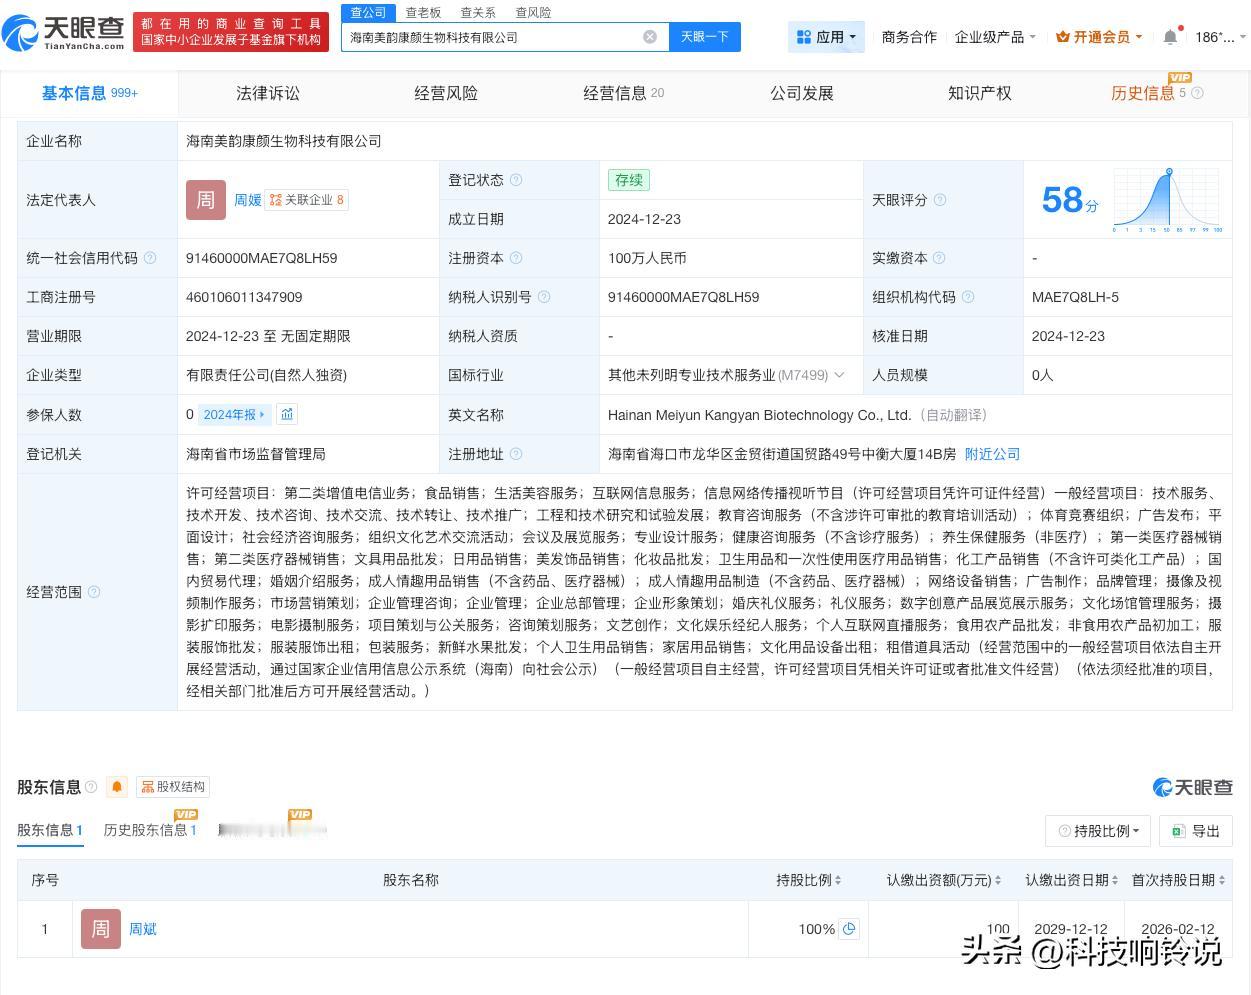Sort by 认缴出资日期 column

point(1115,880)
